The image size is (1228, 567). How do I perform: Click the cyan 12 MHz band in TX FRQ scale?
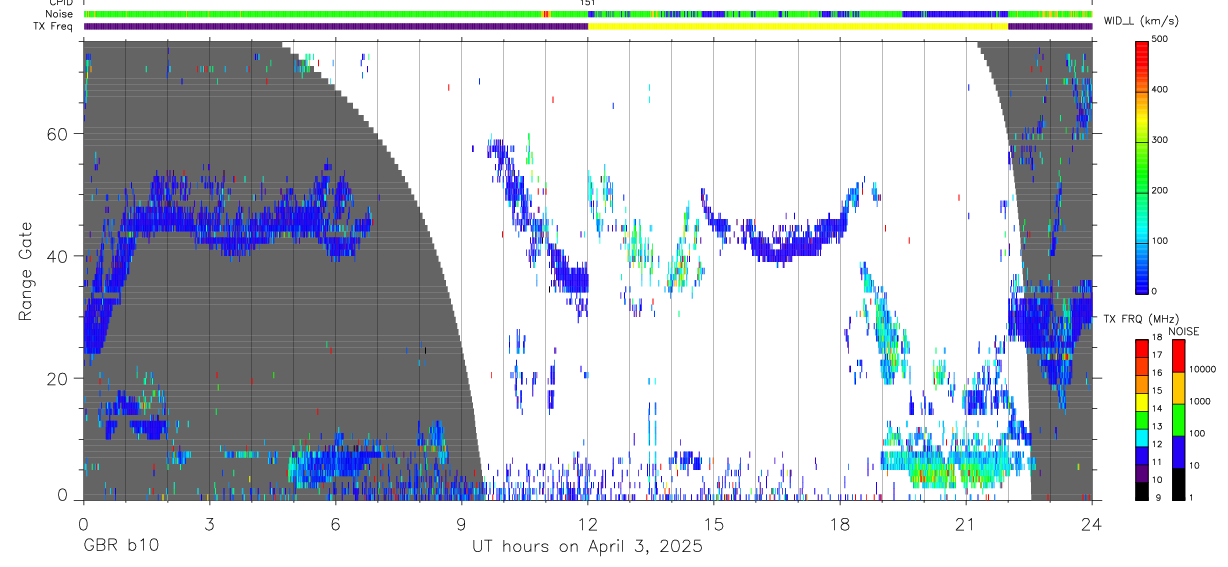[1142, 438]
